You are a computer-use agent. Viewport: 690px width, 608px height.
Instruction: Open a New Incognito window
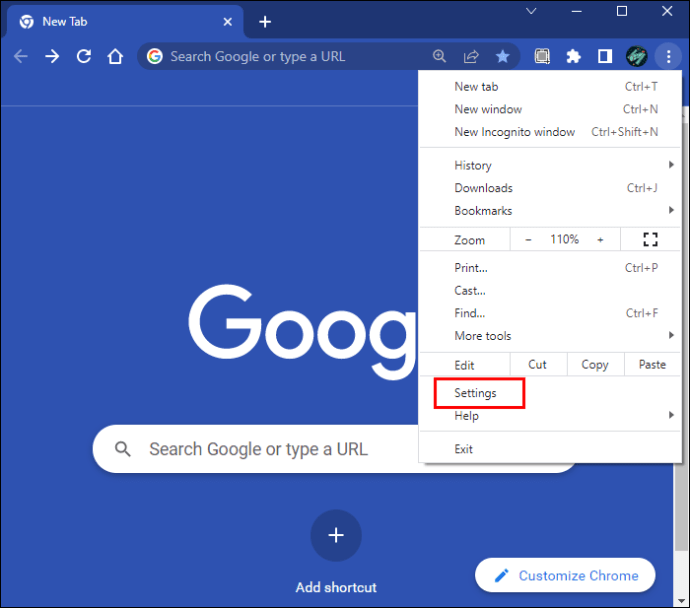(550, 132)
